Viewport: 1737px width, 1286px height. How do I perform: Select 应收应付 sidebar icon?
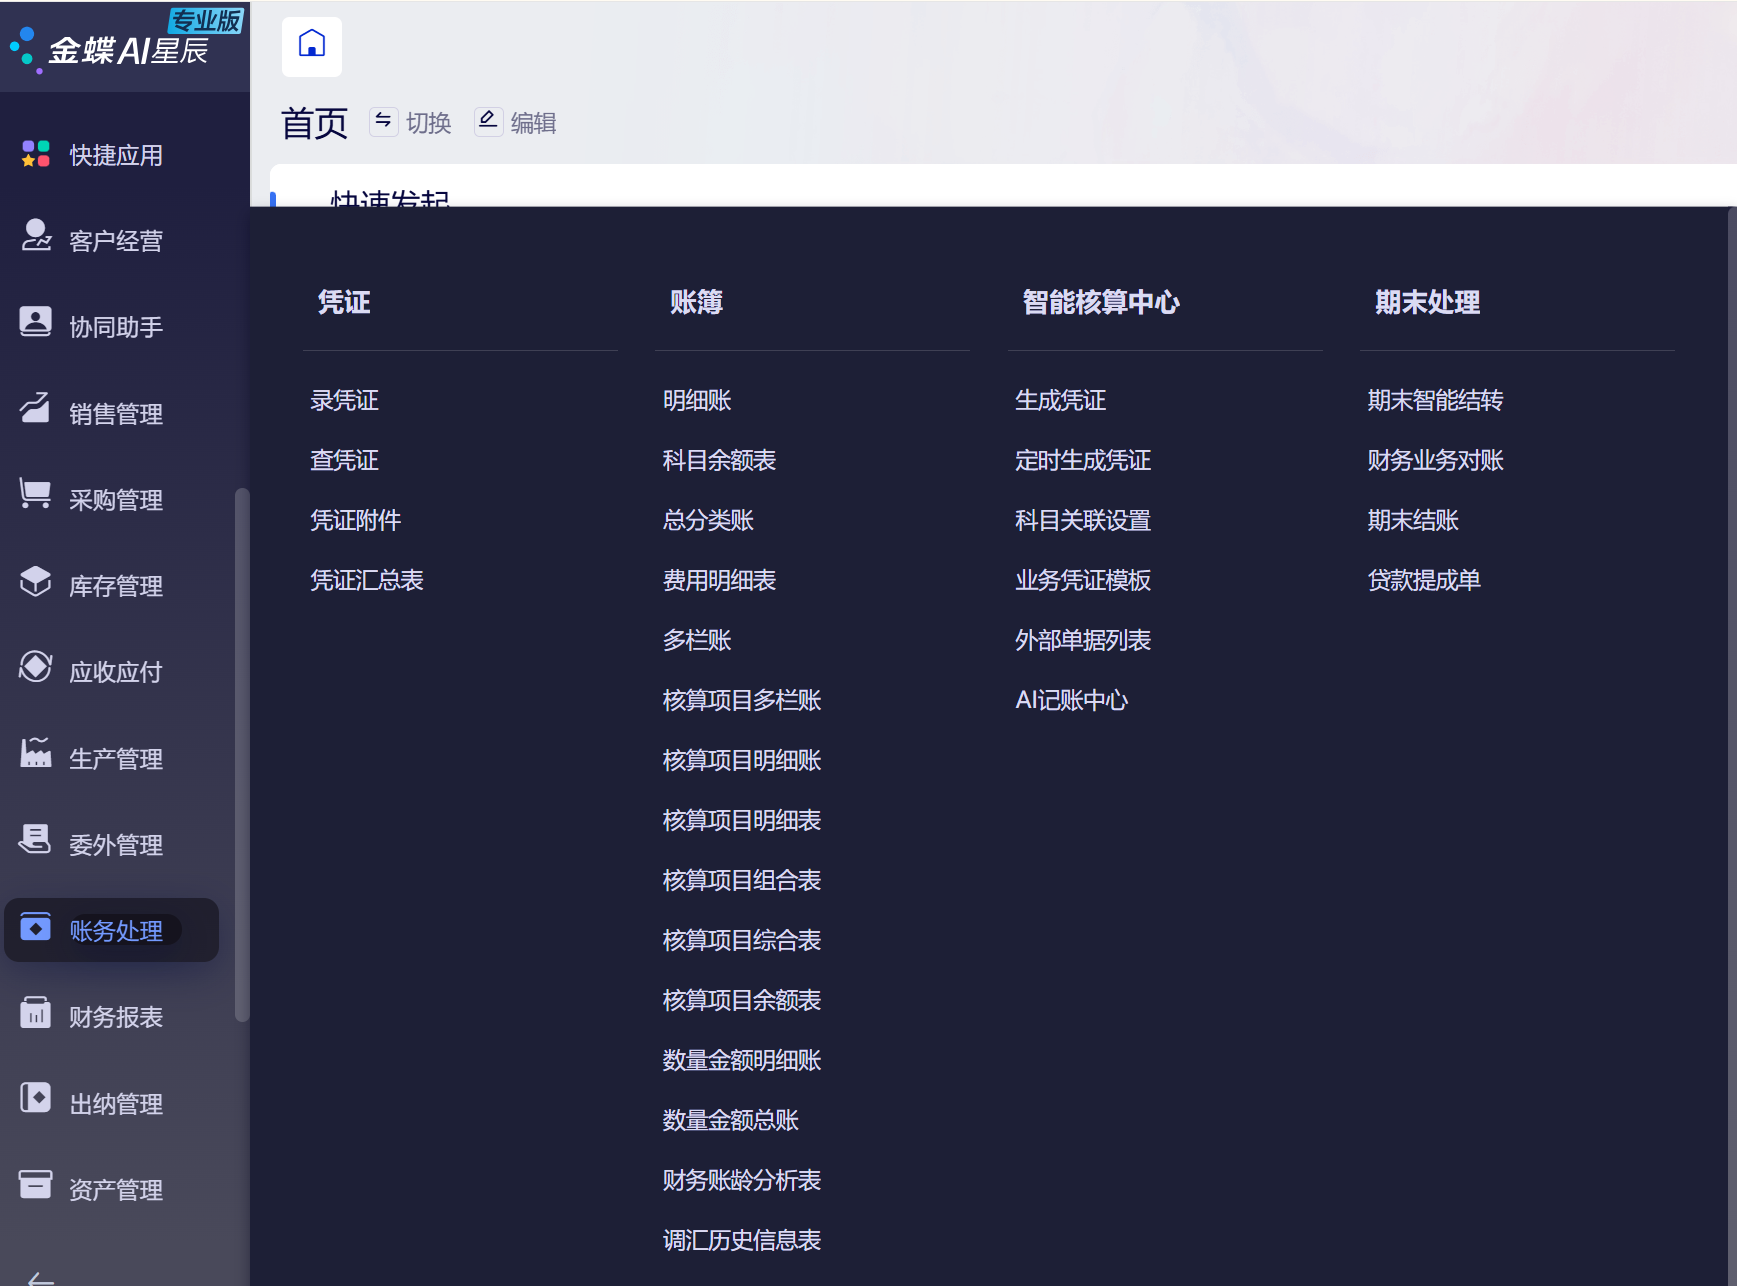point(36,667)
